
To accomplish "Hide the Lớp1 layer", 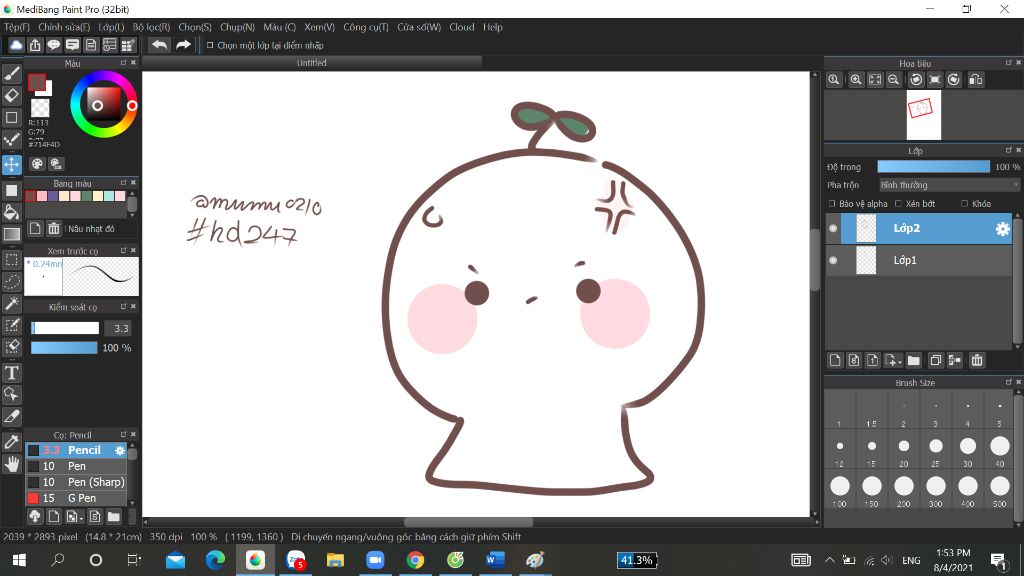I will pyautogui.click(x=833, y=260).
